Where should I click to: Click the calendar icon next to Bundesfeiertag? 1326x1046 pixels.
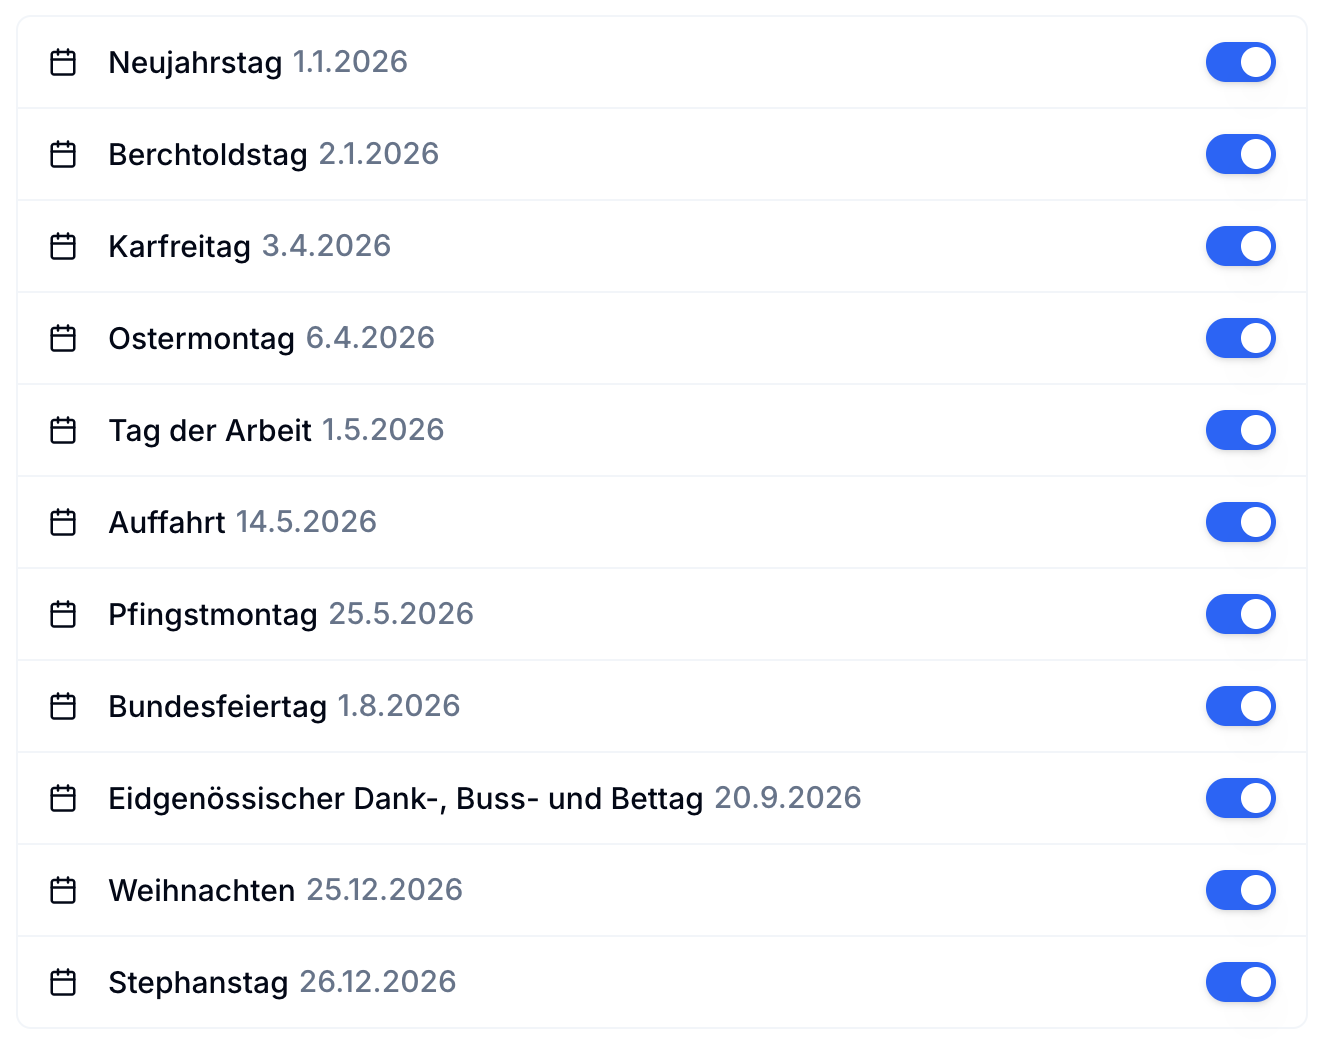[63, 706]
